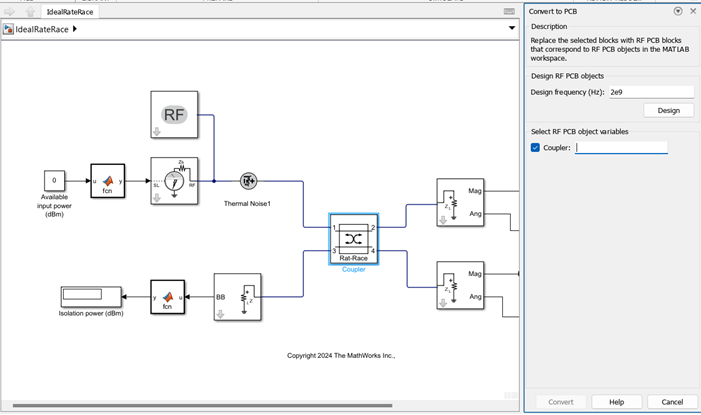Select the lower MATLAB fcn block
Image resolution: width=701 pixels, height=415 pixels.
coord(168,297)
